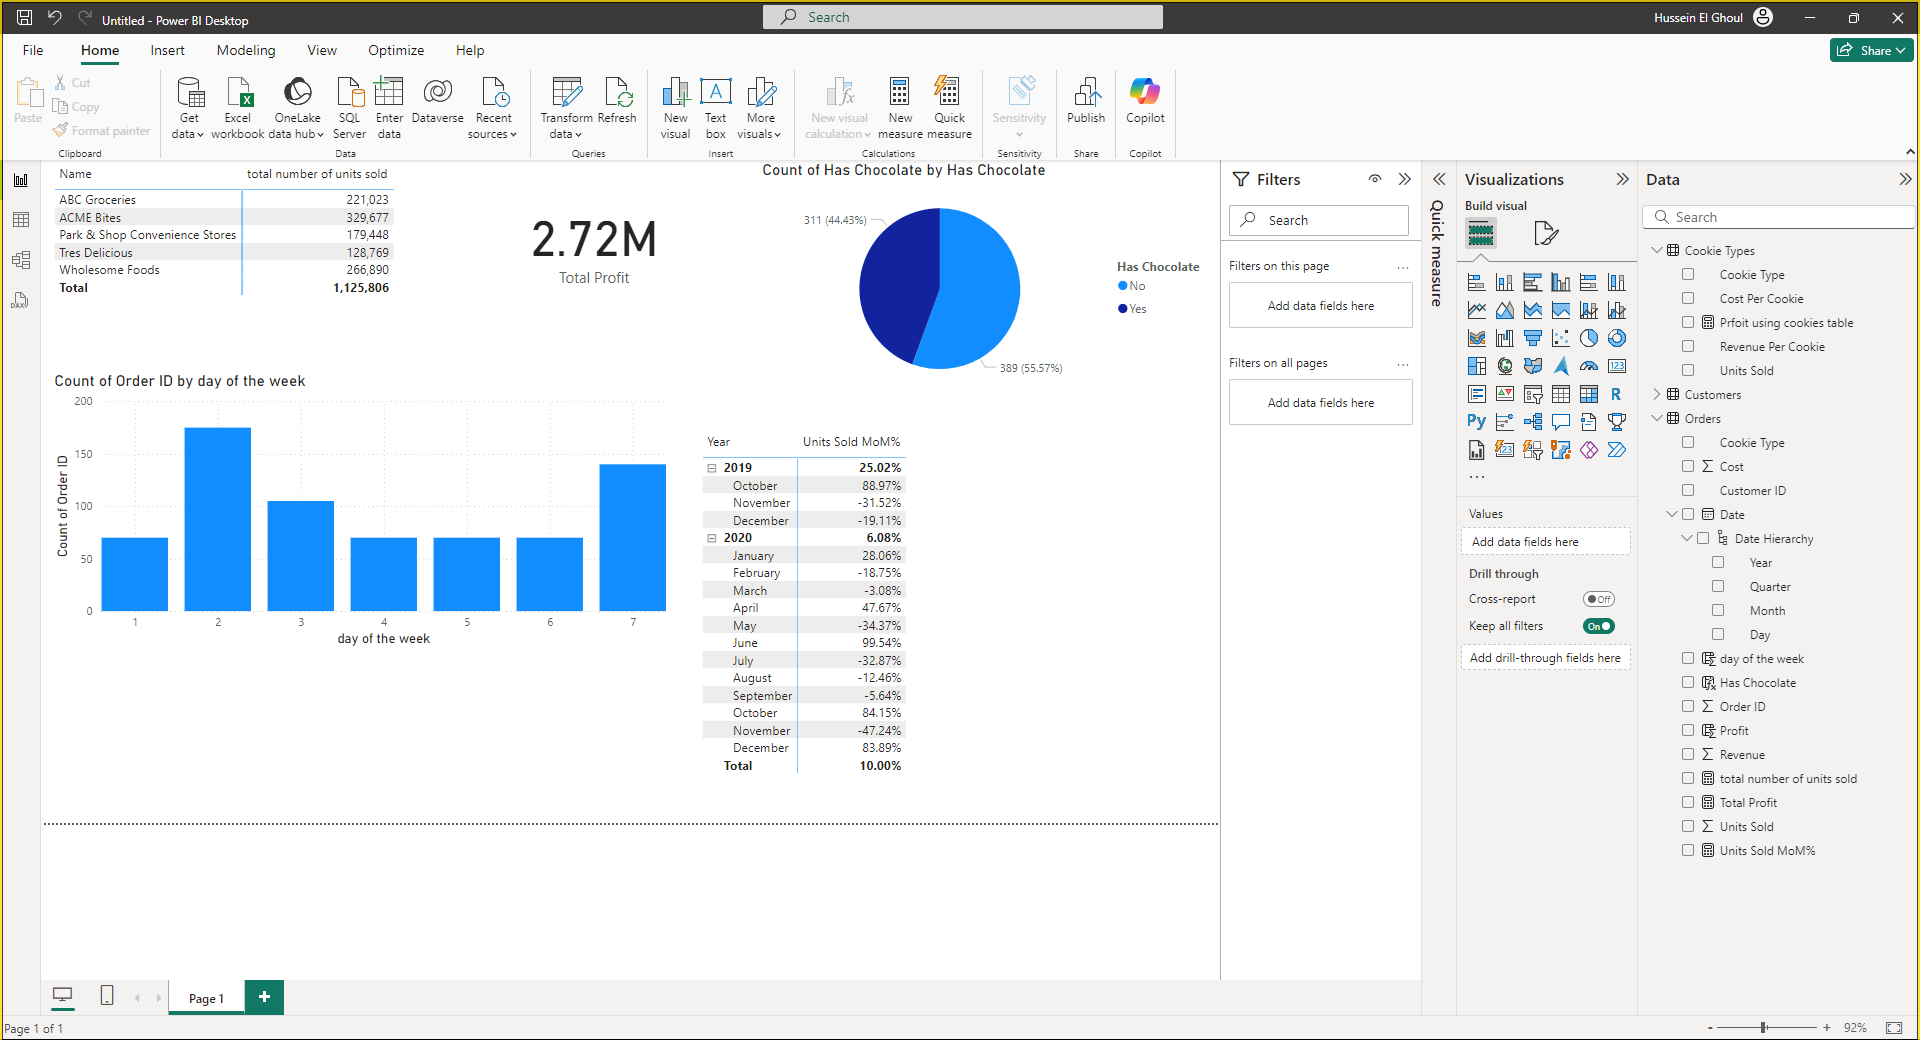Check the Has Chocolate field checkbox

point(1688,683)
